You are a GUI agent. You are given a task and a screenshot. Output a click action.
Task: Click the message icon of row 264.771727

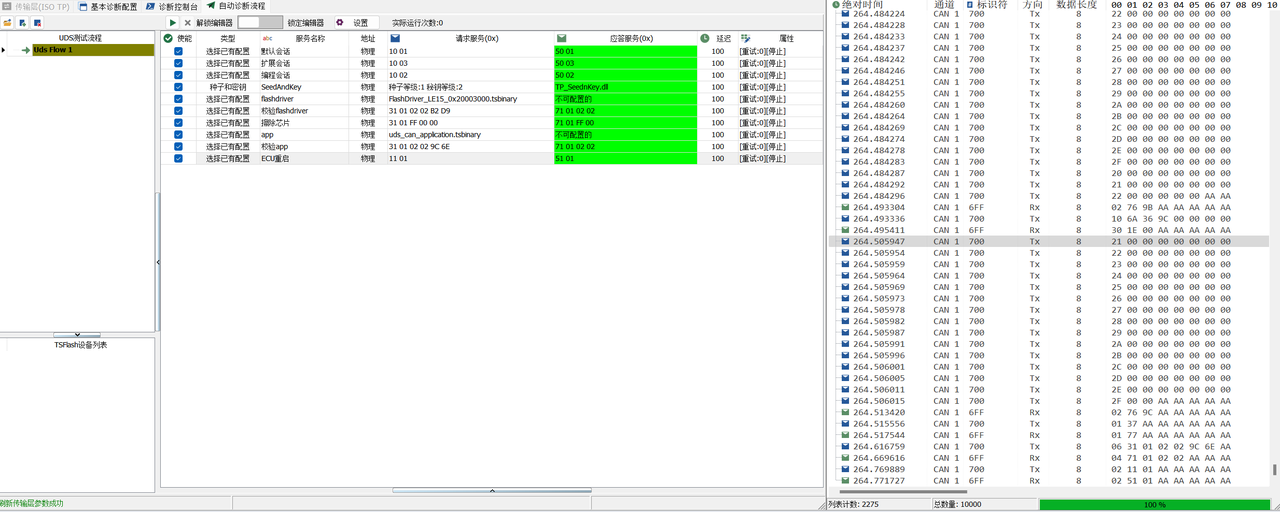[x=845, y=481]
